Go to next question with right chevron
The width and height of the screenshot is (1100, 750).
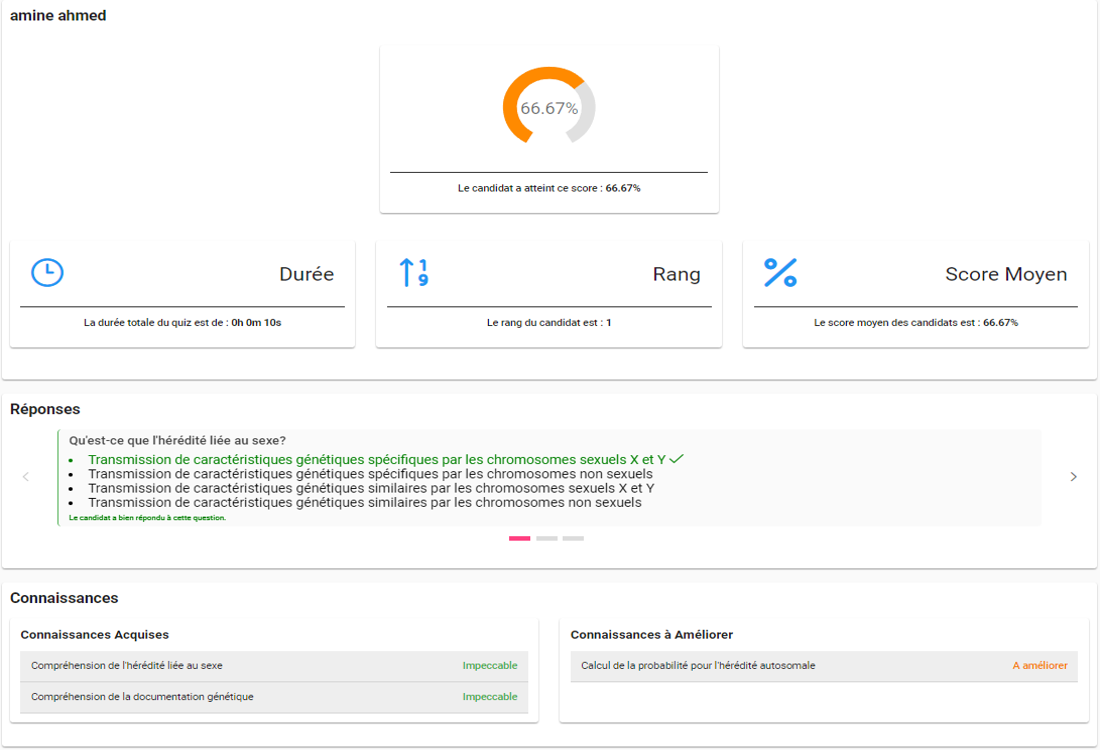[x=1073, y=477]
